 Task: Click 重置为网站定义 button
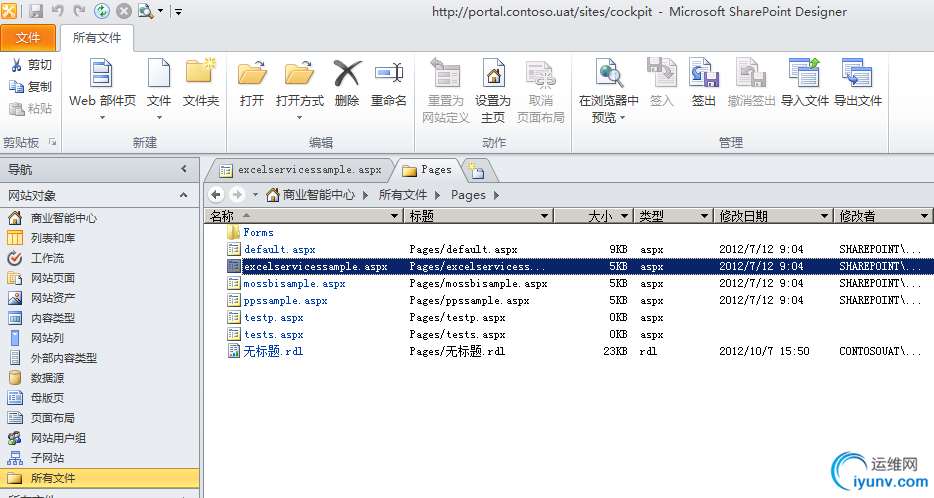point(446,91)
